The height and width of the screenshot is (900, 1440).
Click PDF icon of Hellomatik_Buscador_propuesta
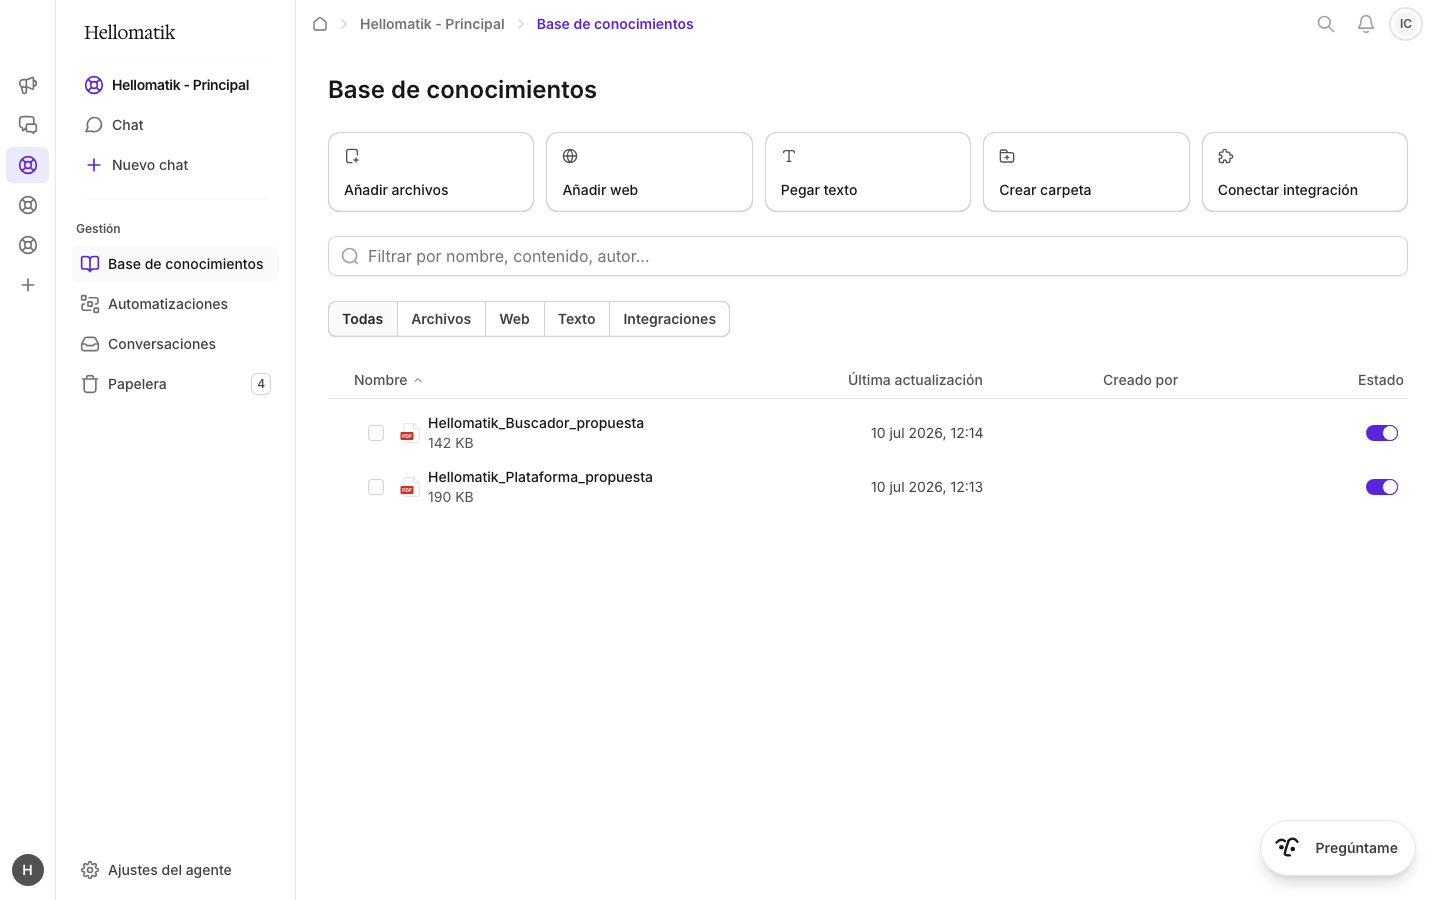click(x=408, y=433)
